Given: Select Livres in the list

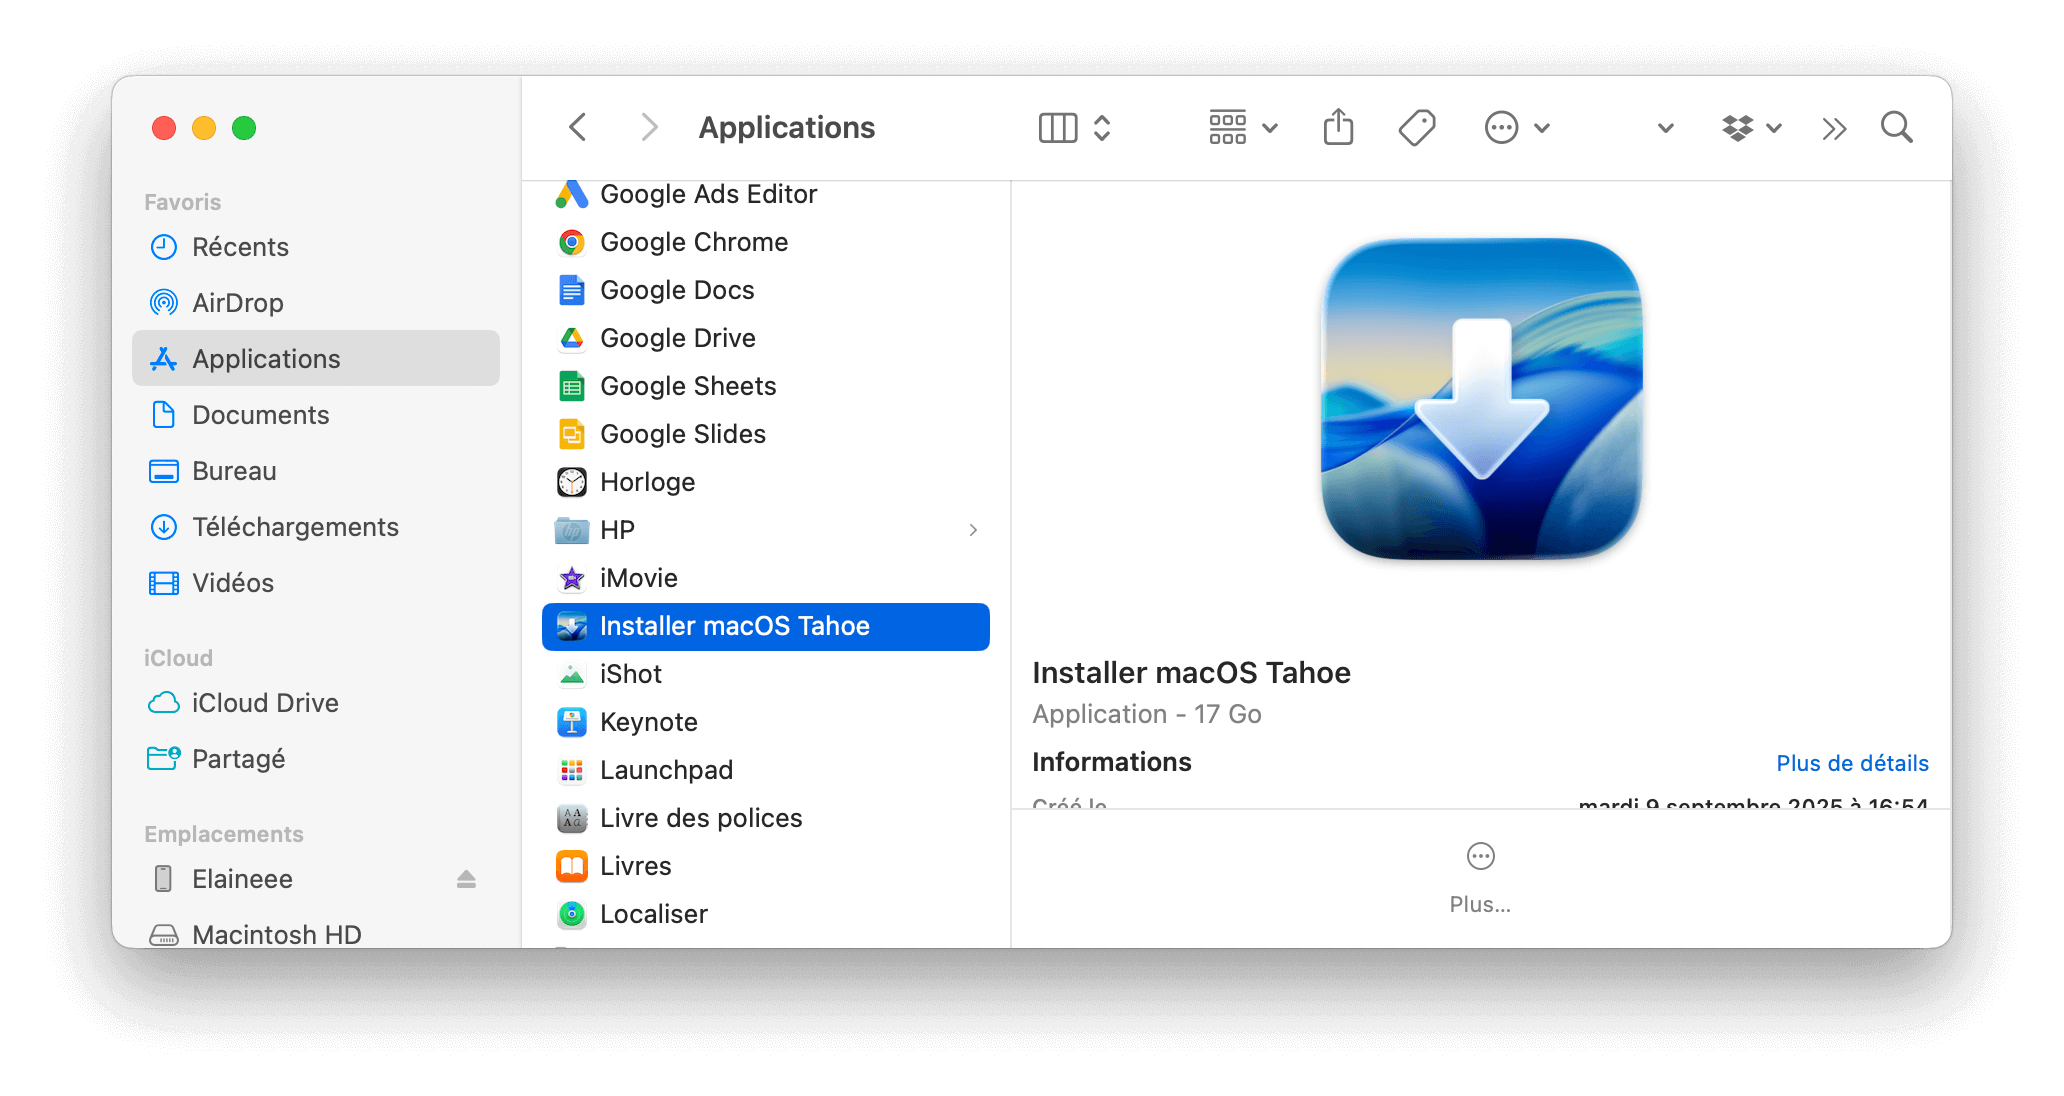Looking at the screenshot, I should pos(766,866).
